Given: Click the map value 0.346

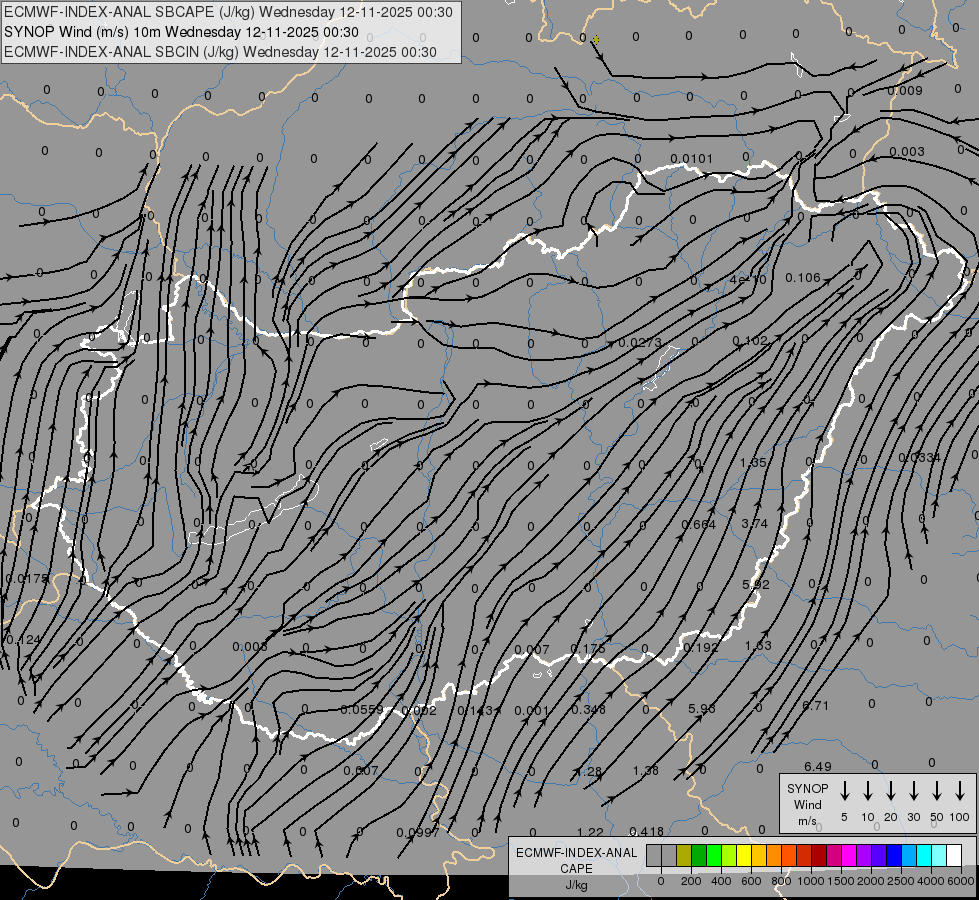Looking at the screenshot, I should [588, 710].
